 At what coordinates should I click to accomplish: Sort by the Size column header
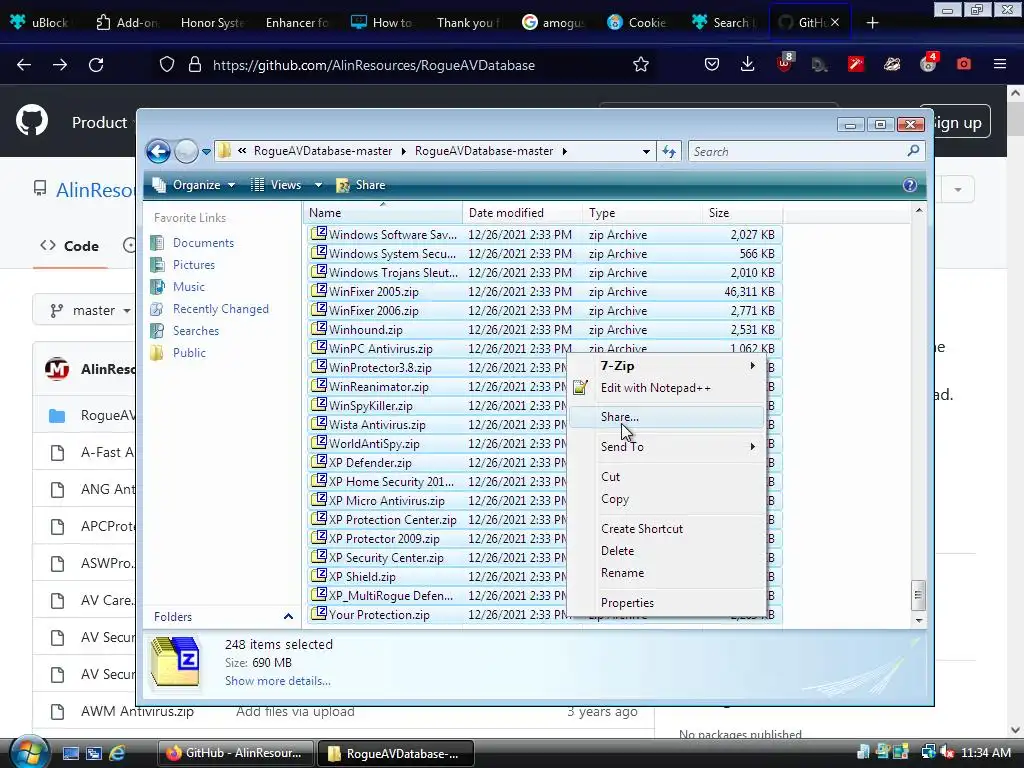point(743,213)
